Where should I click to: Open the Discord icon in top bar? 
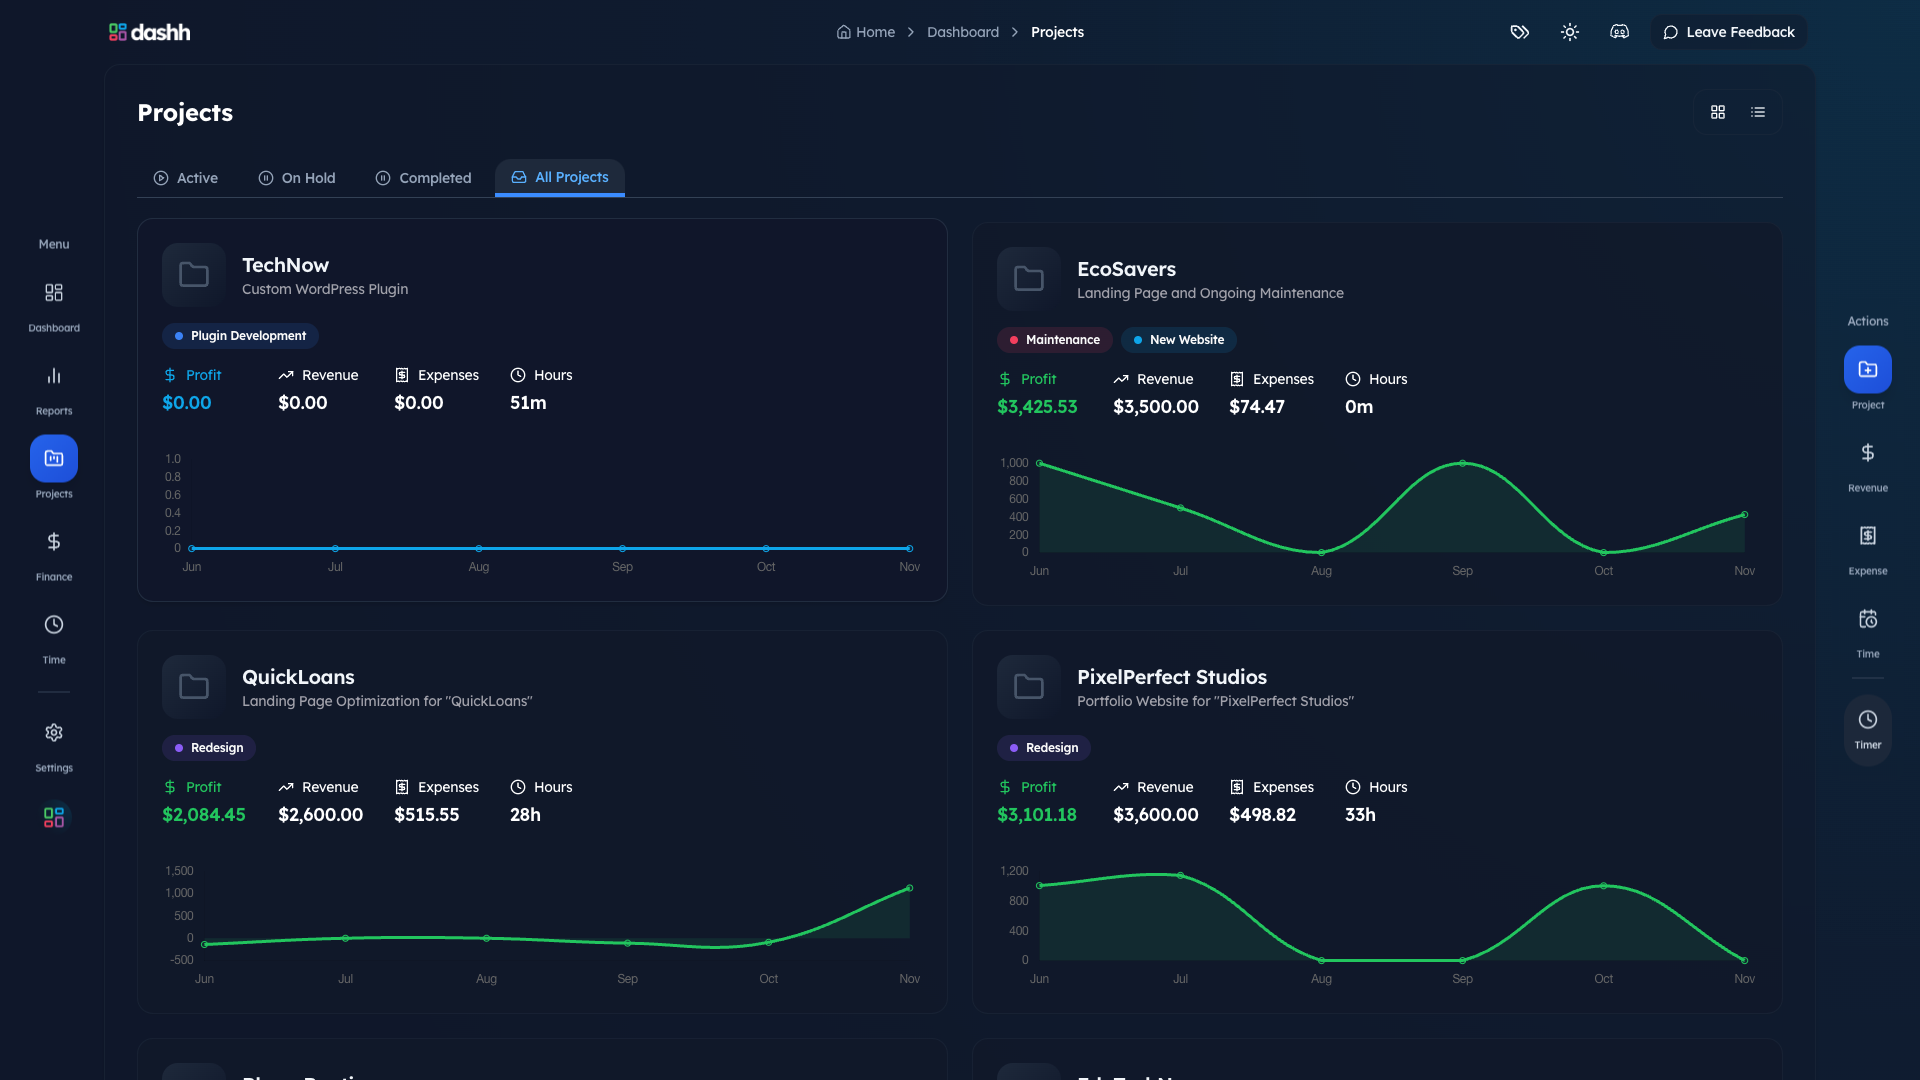coord(1619,32)
